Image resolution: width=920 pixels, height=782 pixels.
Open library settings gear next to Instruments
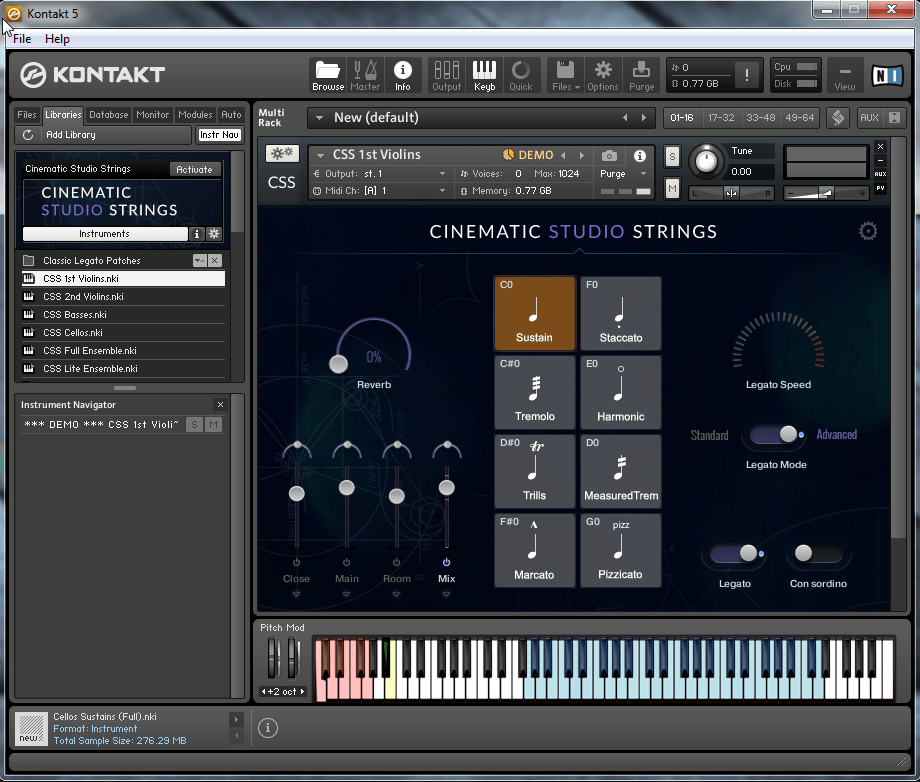click(x=214, y=233)
